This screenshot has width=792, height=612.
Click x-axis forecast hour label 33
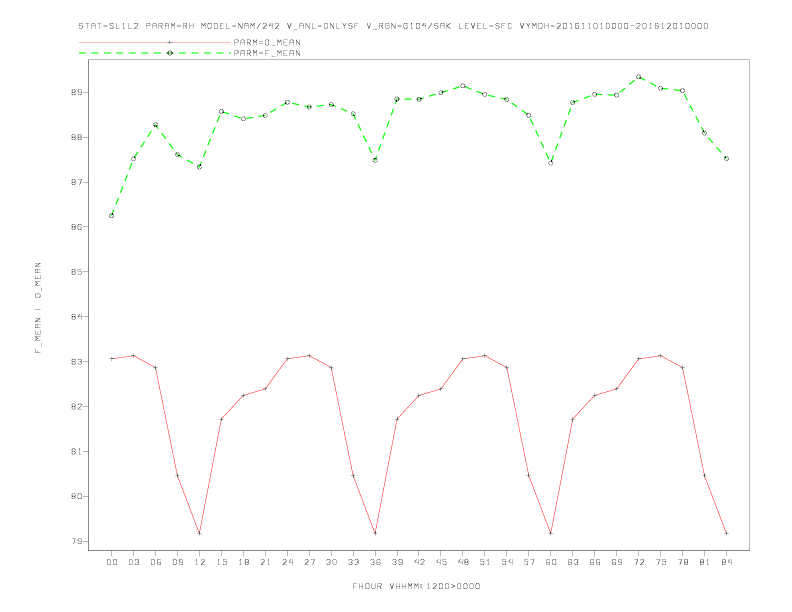click(353, 562)
